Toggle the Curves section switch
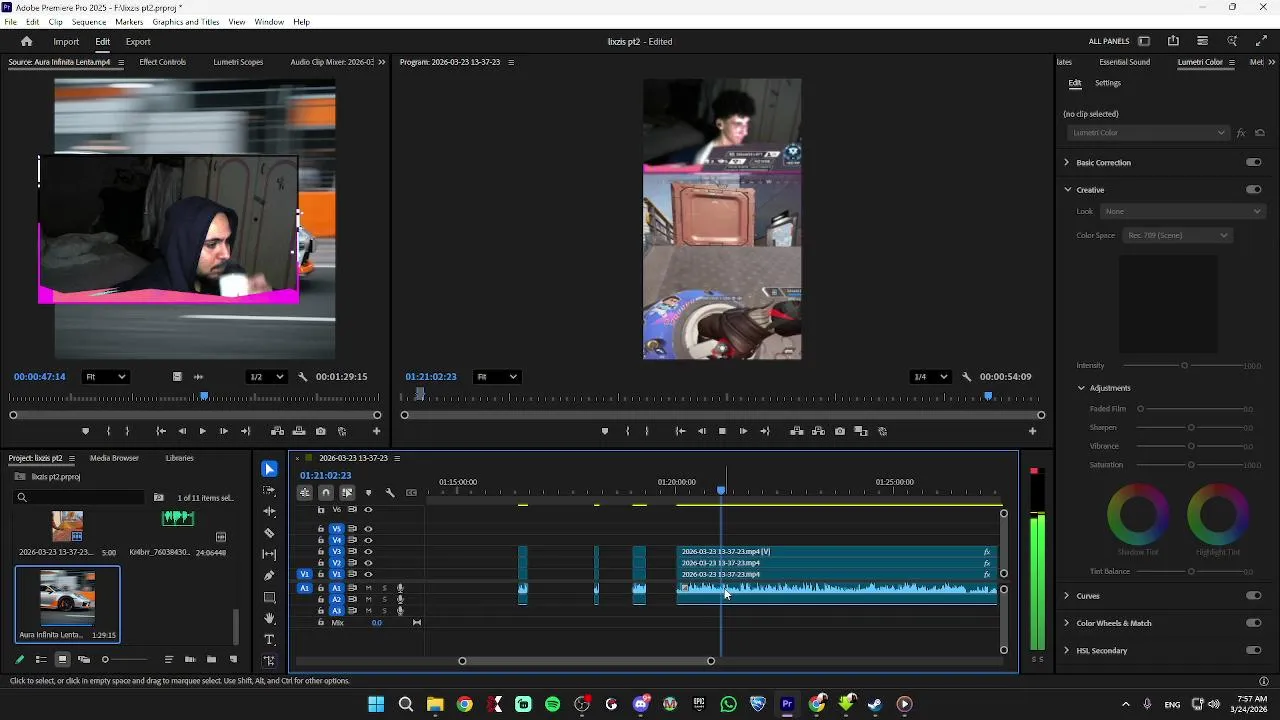Image resolution: width=1280 pixels, height=720 pixels. [1253, 596]
